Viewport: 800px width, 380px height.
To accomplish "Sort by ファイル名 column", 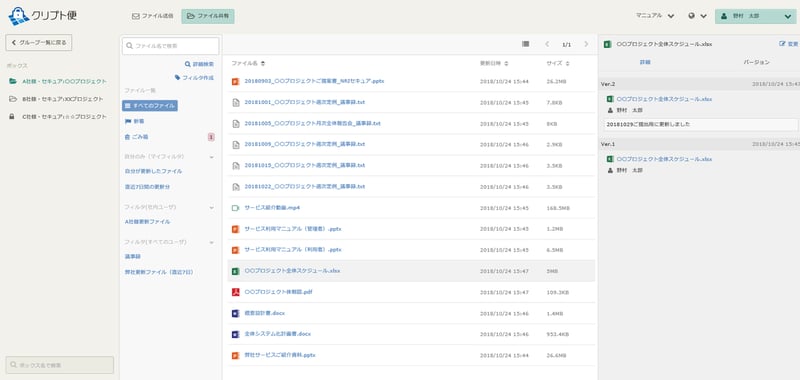I will tap(248, 64).
